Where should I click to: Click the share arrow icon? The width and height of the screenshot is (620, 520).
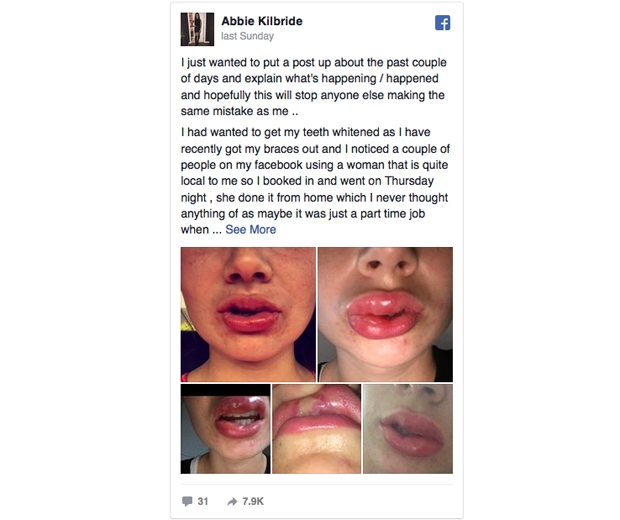[232, 501]
